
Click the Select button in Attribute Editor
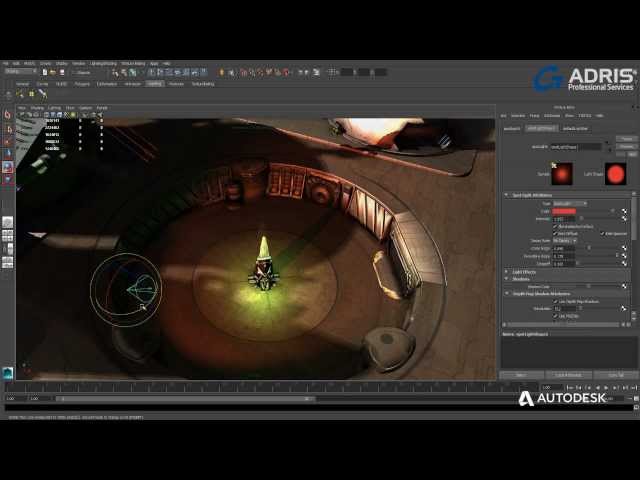(521, 375)
